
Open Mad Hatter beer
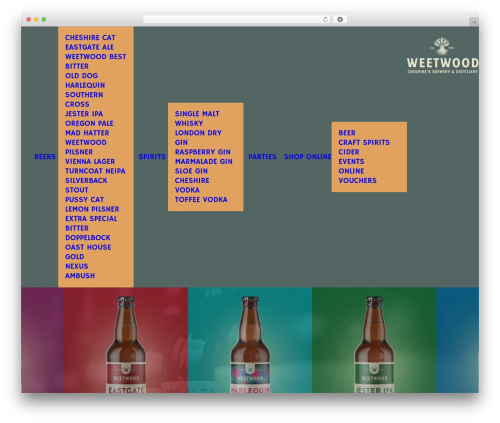(87, 133)
